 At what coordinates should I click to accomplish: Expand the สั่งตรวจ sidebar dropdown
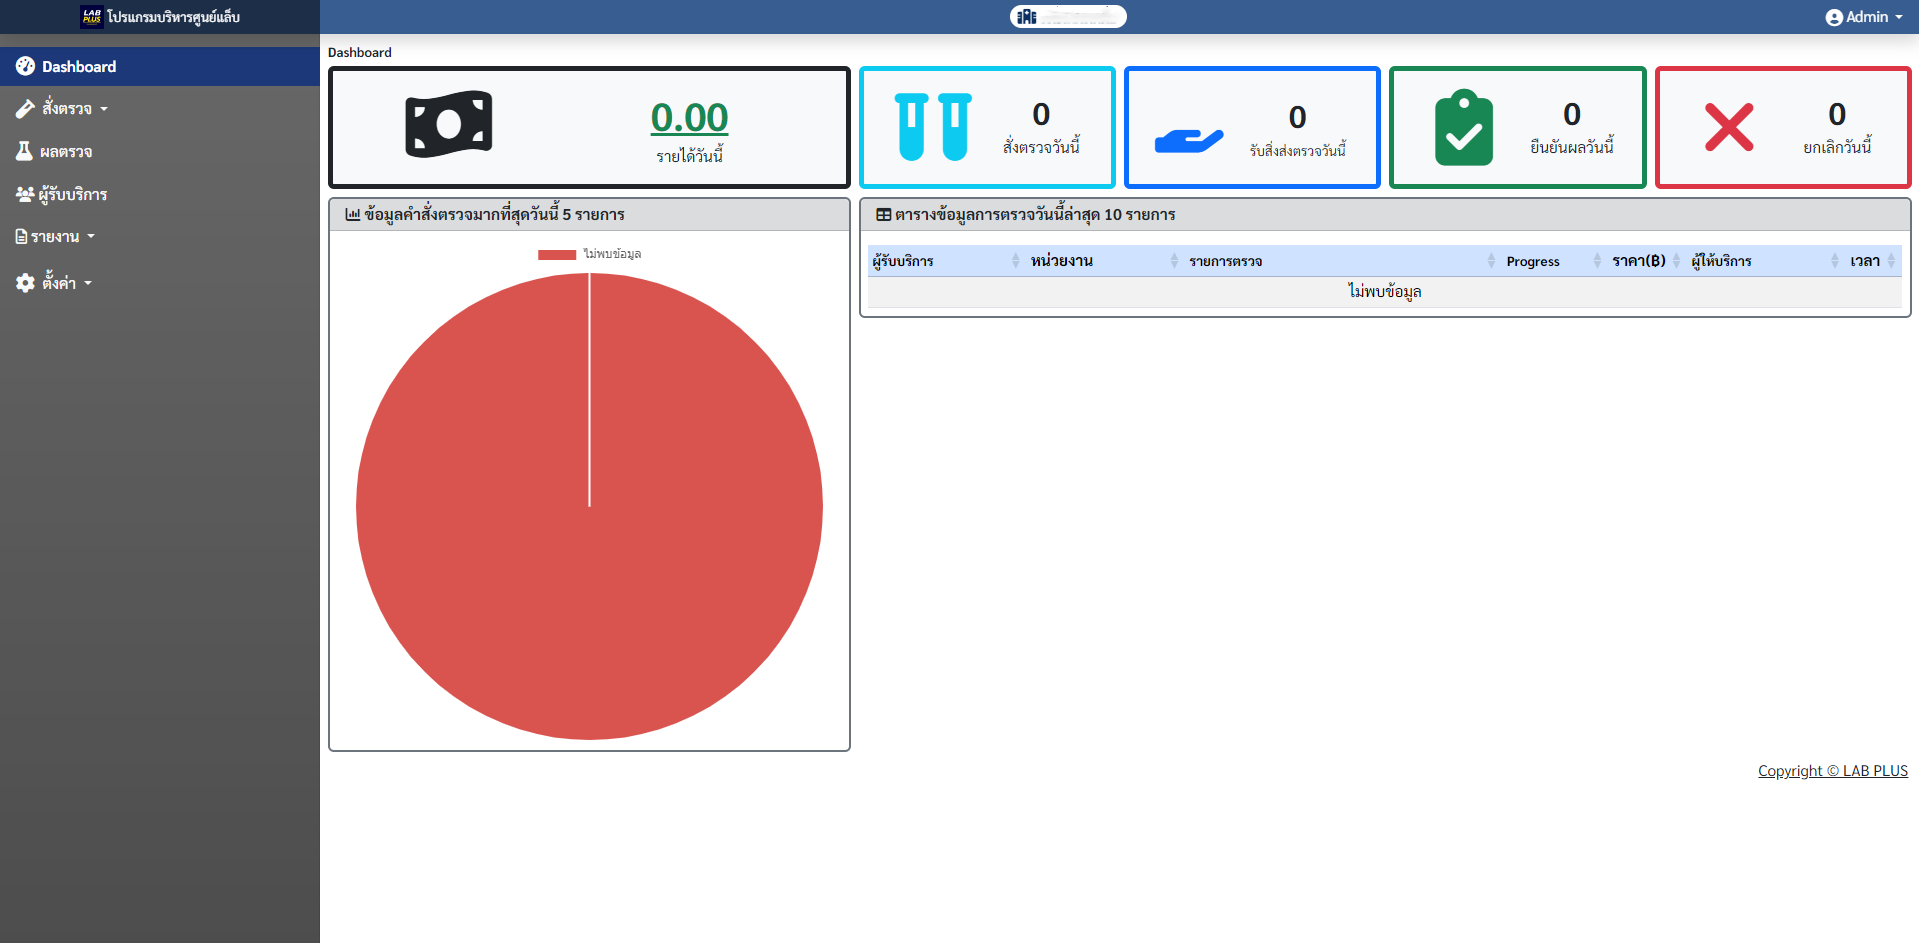point(66,108)
